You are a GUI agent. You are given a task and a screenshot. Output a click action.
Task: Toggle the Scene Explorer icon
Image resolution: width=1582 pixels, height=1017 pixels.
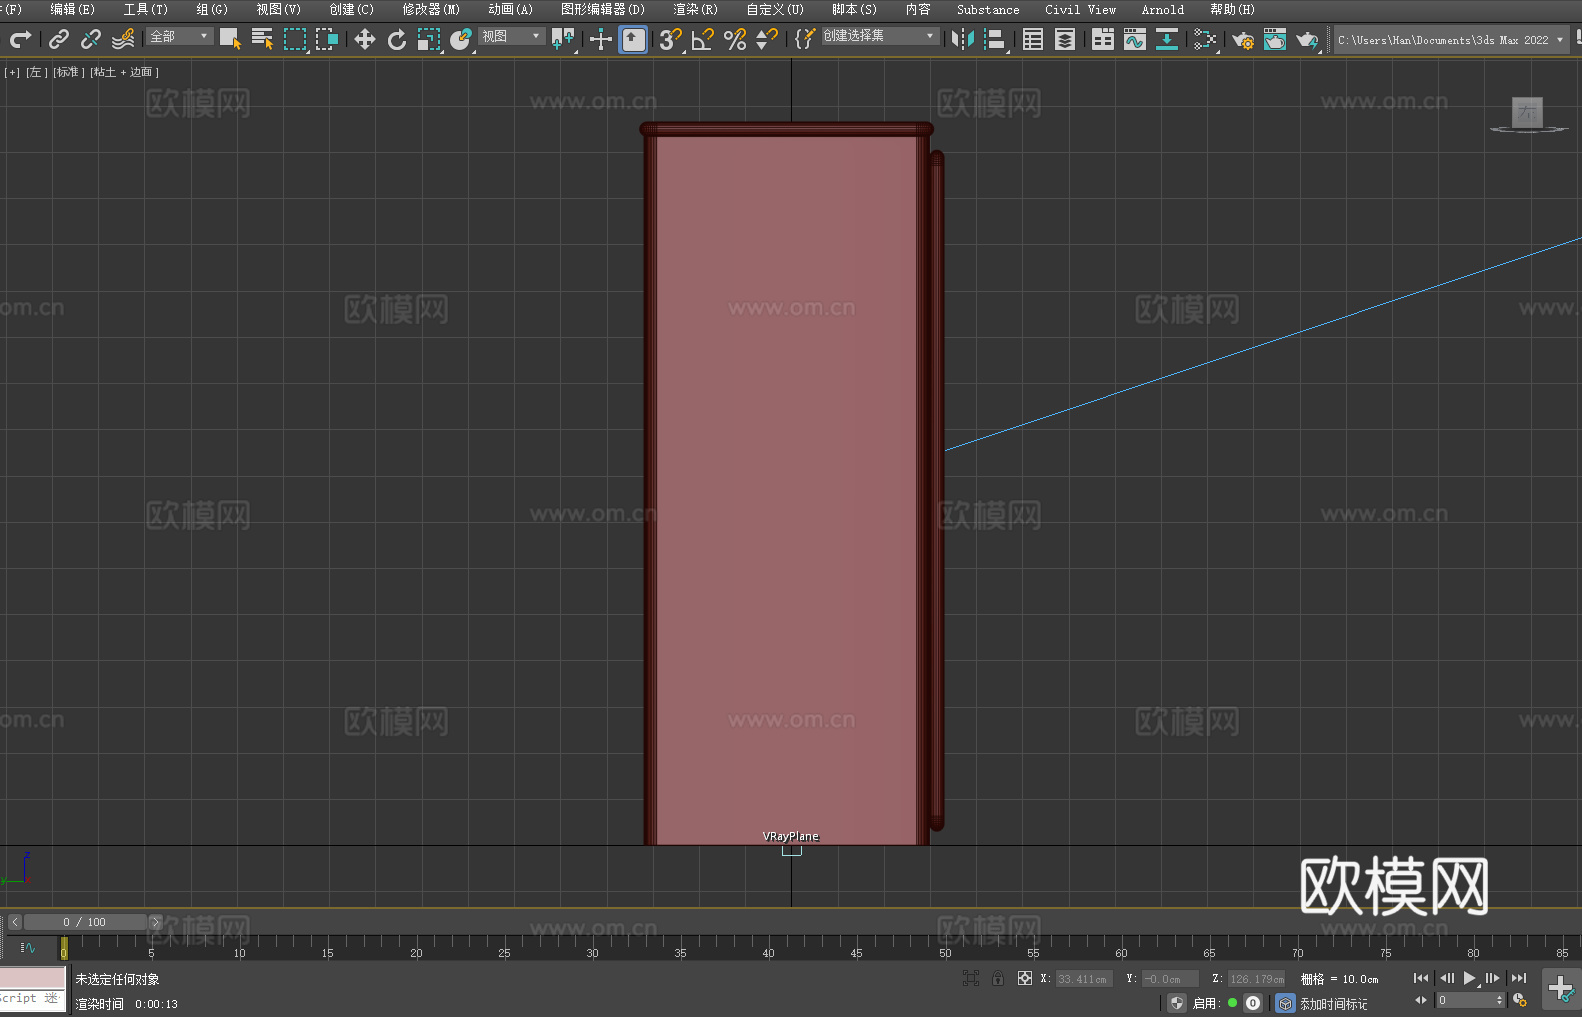(x=1033, y=39)
